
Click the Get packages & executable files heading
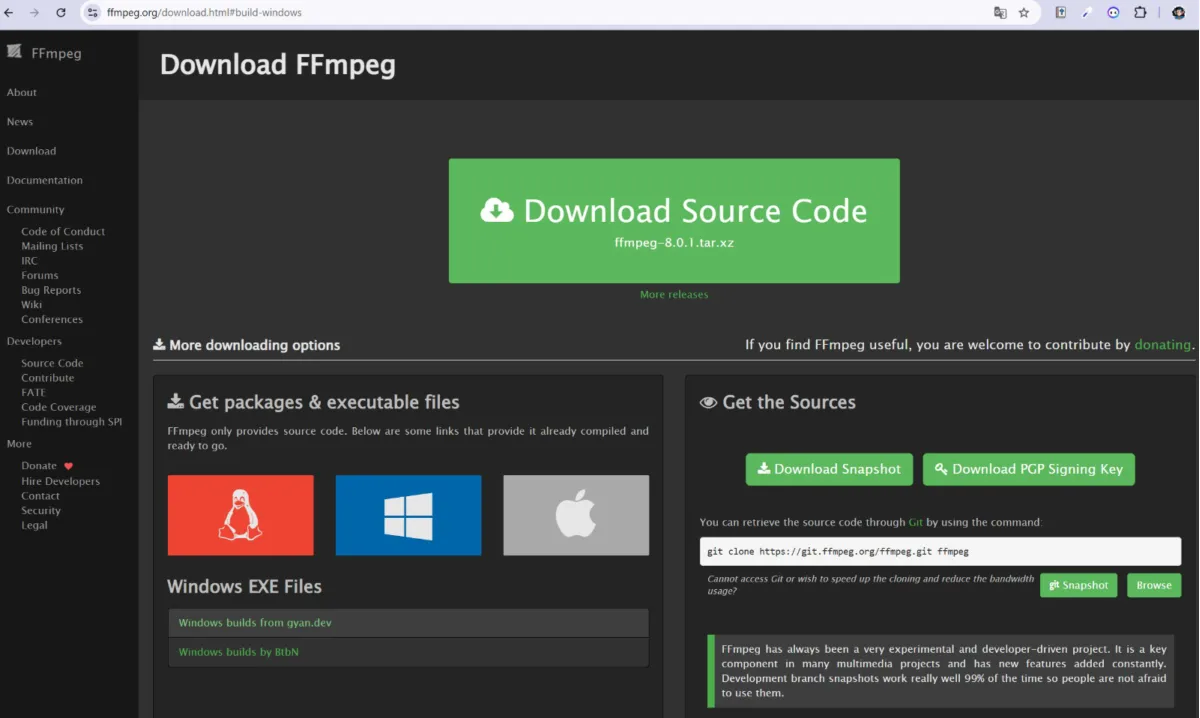click(x=314, y=402)
